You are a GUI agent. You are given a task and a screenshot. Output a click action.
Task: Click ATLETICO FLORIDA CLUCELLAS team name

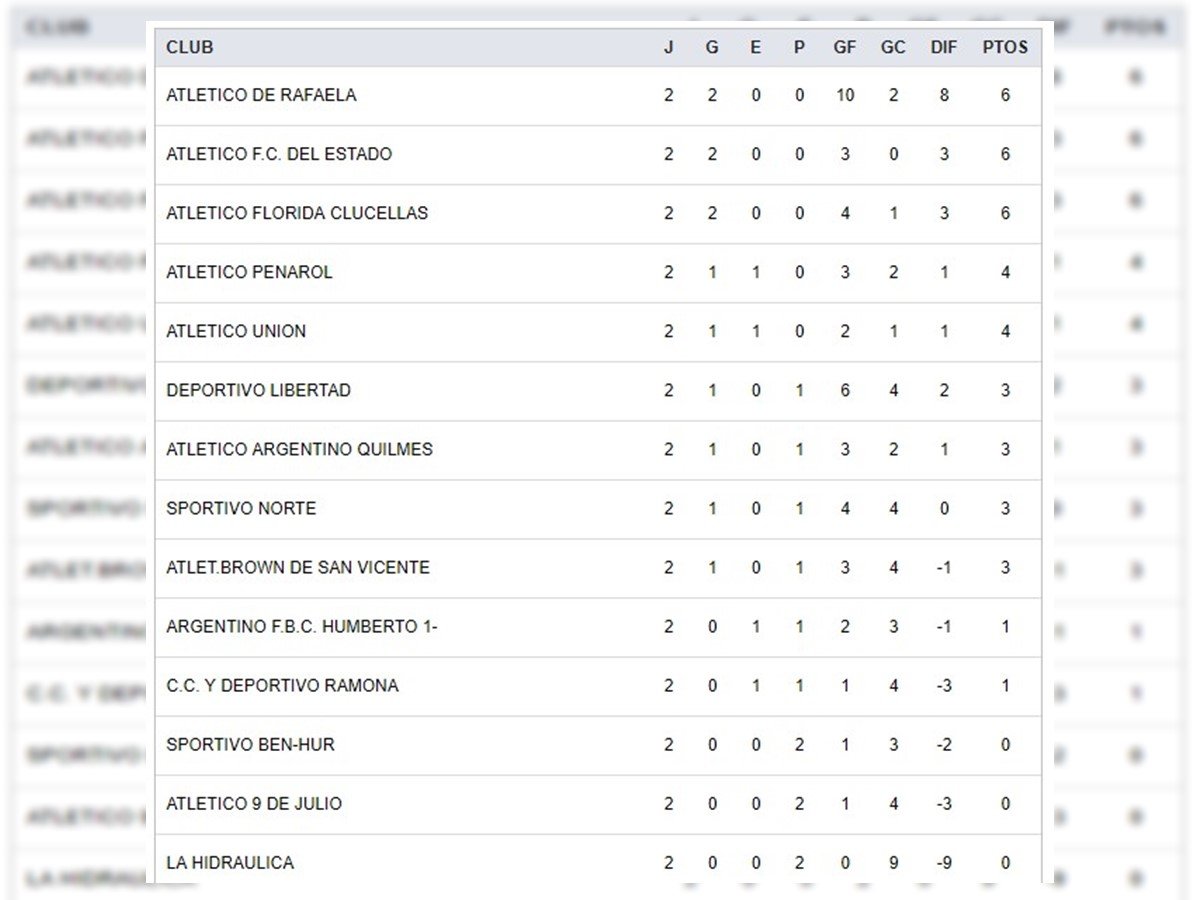pyautogui.click(x=297, y=213)
